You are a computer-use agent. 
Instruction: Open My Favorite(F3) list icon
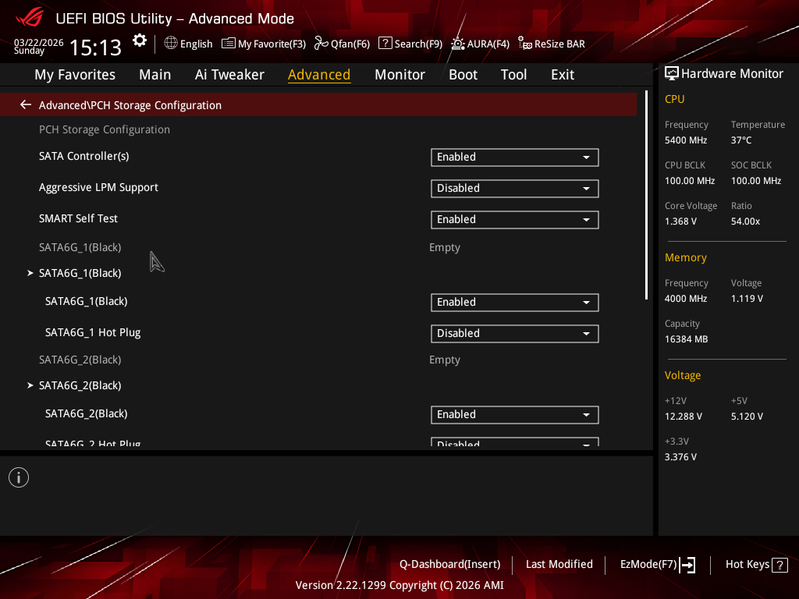pos(228,43)
